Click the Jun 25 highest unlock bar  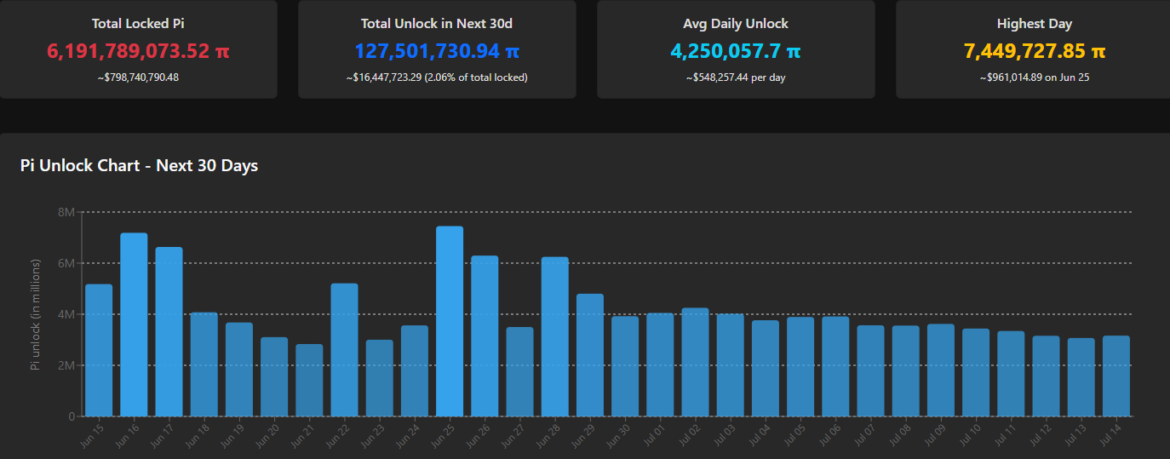tap(449, 321)
